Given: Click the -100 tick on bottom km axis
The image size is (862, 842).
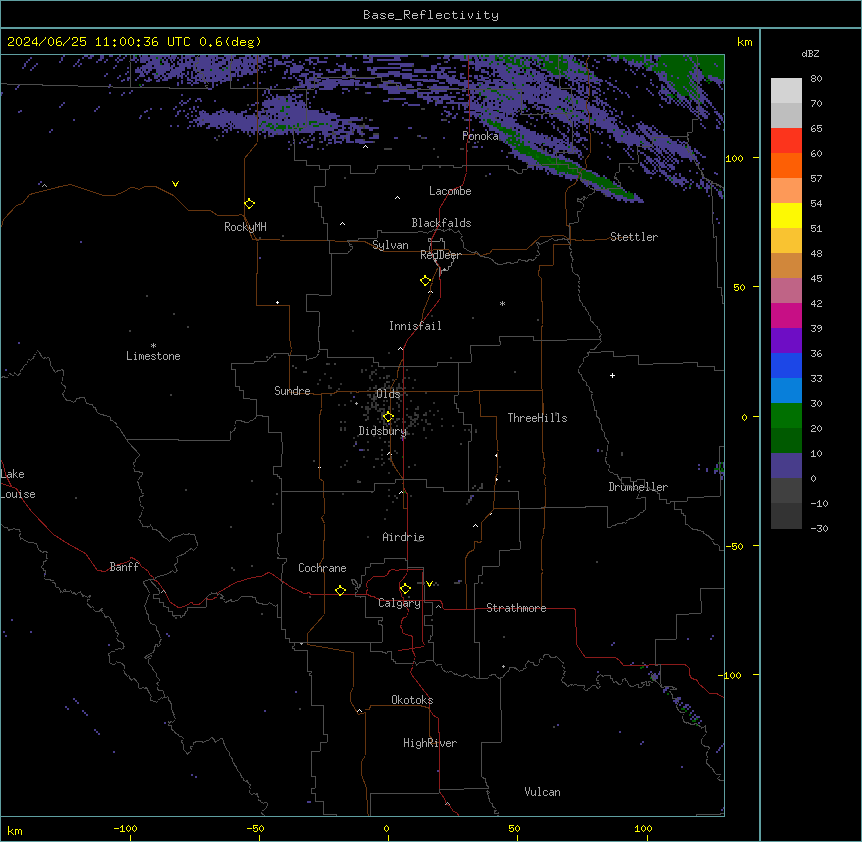Looking at the screenshot, I should coord(125,828).
